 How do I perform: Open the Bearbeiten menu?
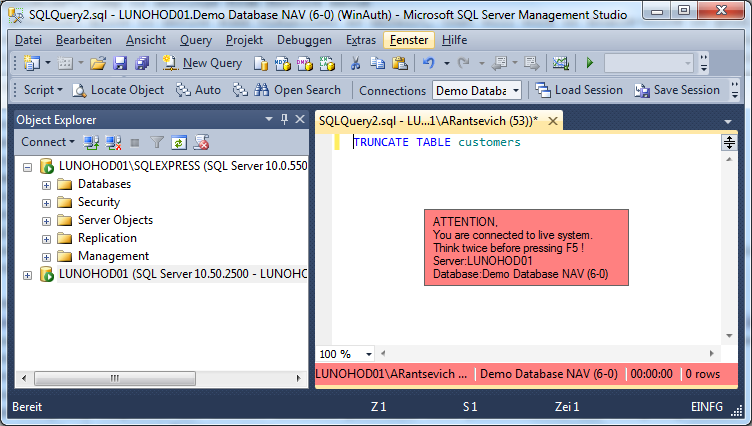(83, 40)
